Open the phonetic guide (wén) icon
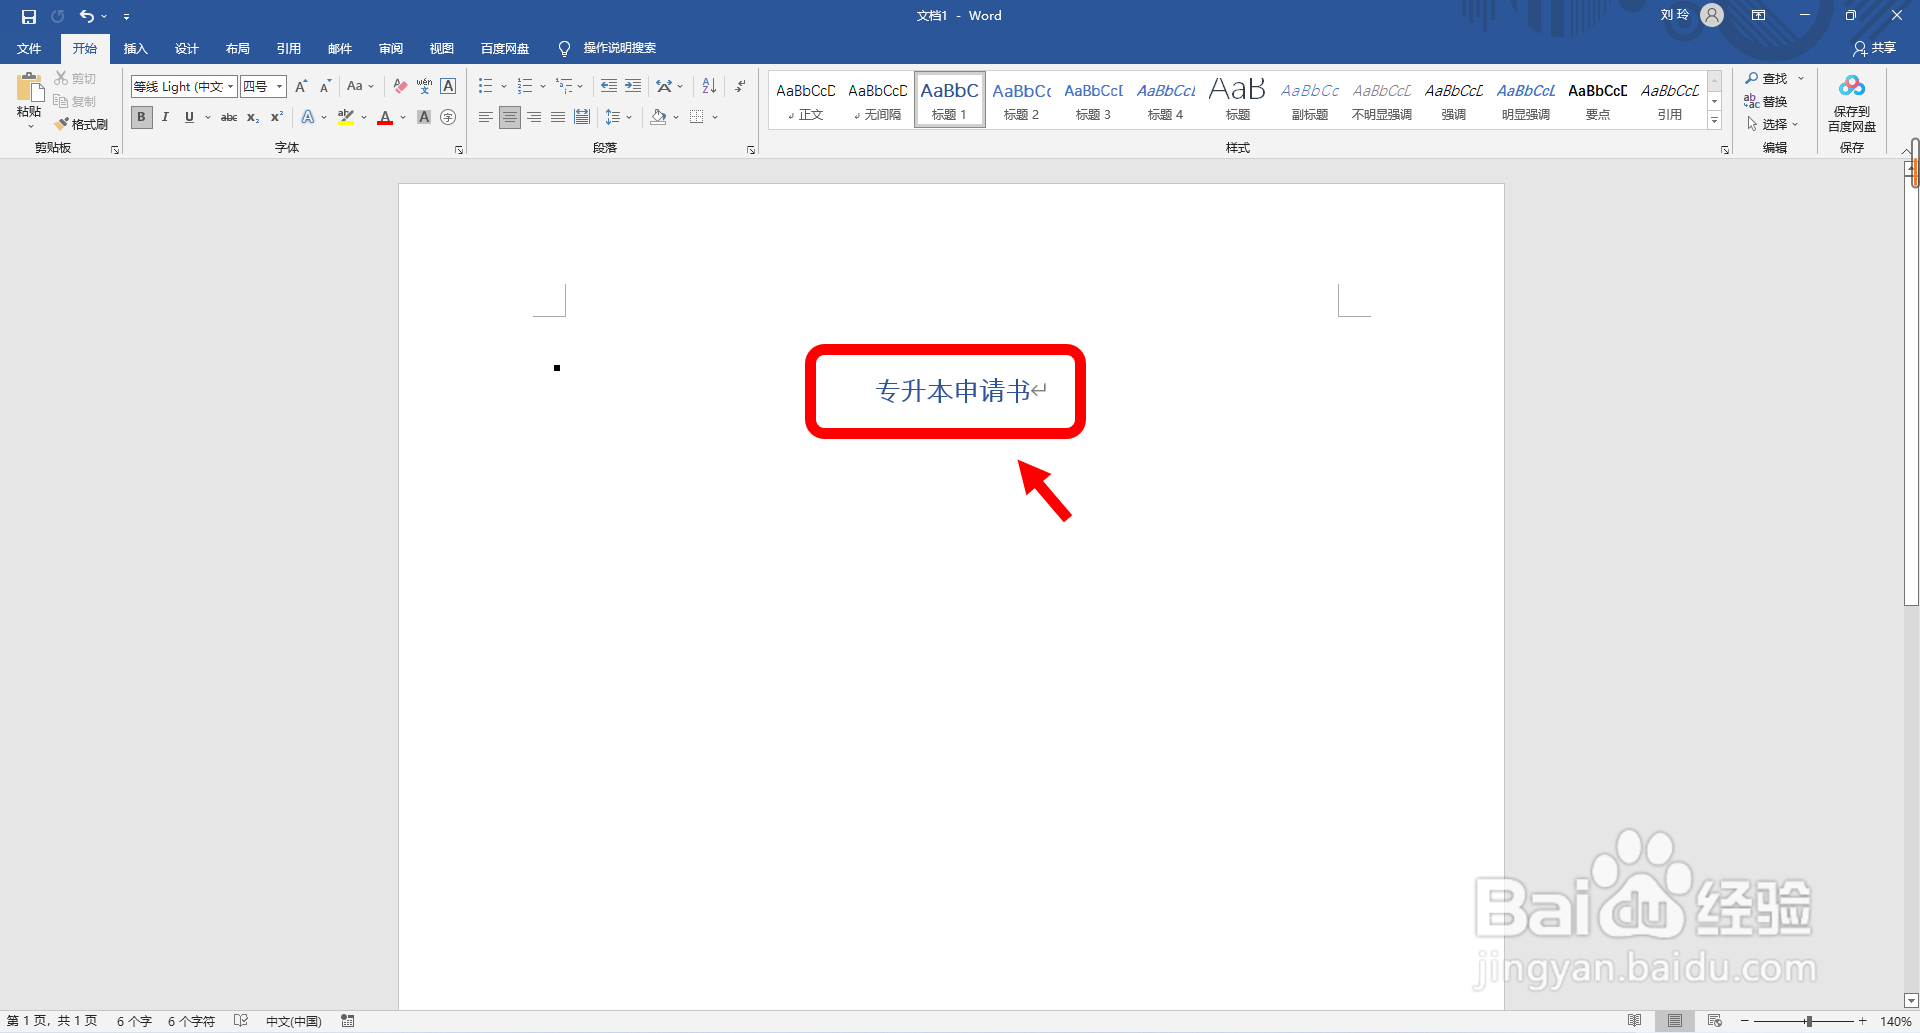The width and height of the screenshot is (1920, 1033). 424,87
